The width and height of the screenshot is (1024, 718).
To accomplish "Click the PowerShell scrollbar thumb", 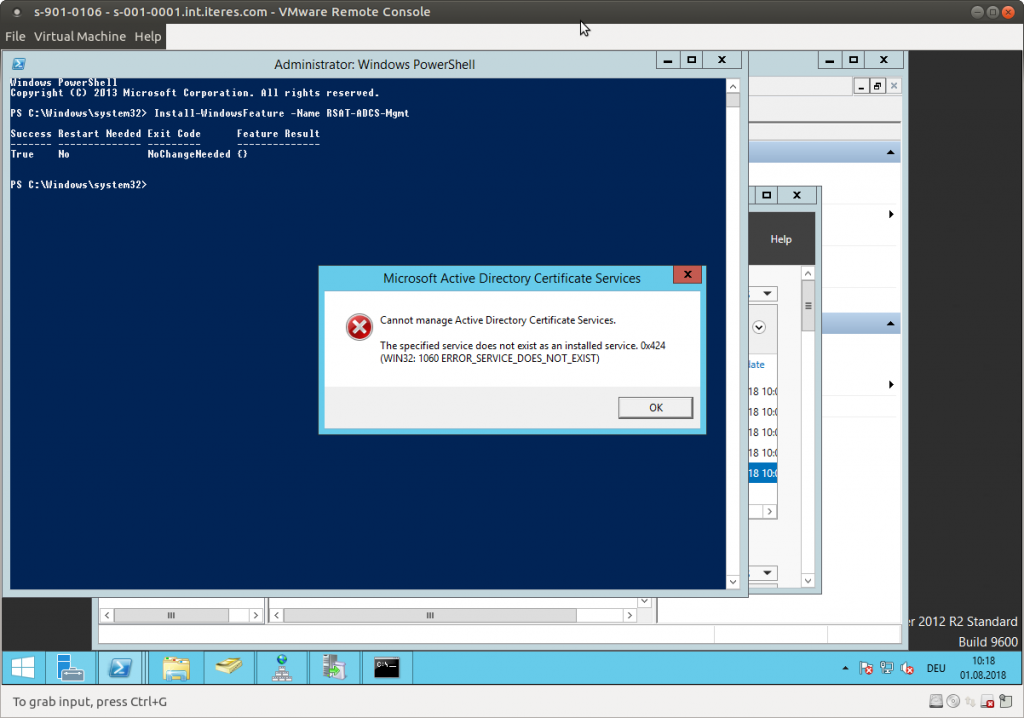I will 733,100.
